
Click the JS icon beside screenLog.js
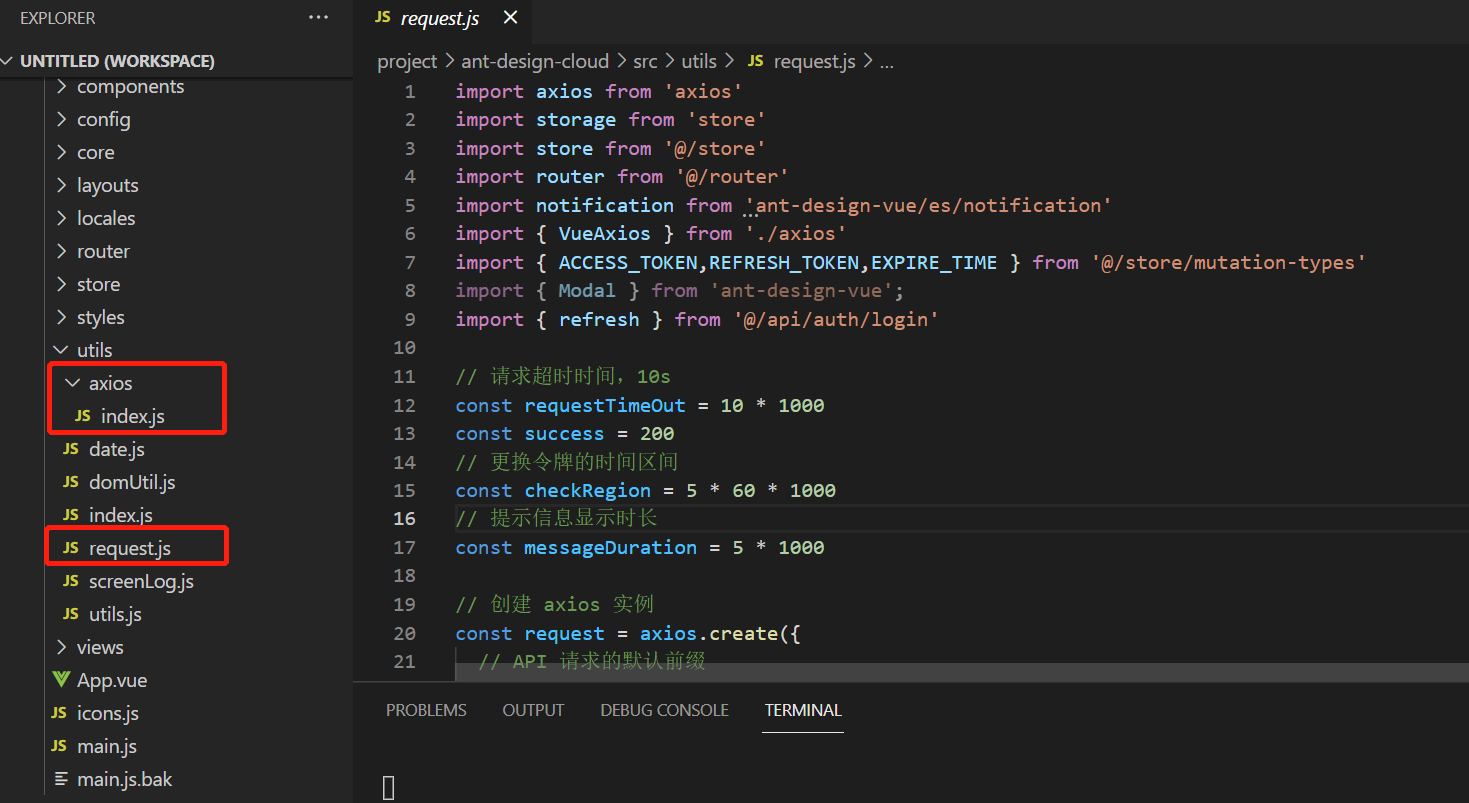[x=71, y=582]
